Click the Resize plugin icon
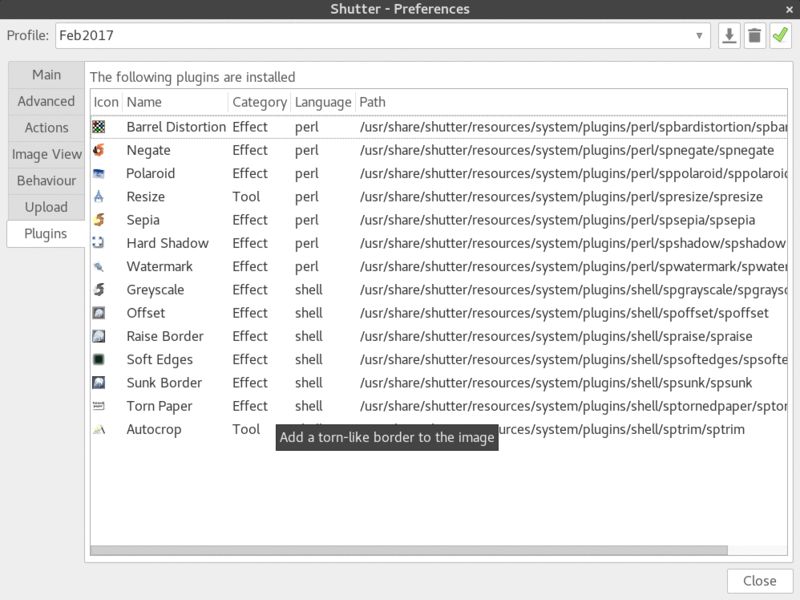Screen dimensions: 800x600 pyautogui.click(x=98, y=196)
